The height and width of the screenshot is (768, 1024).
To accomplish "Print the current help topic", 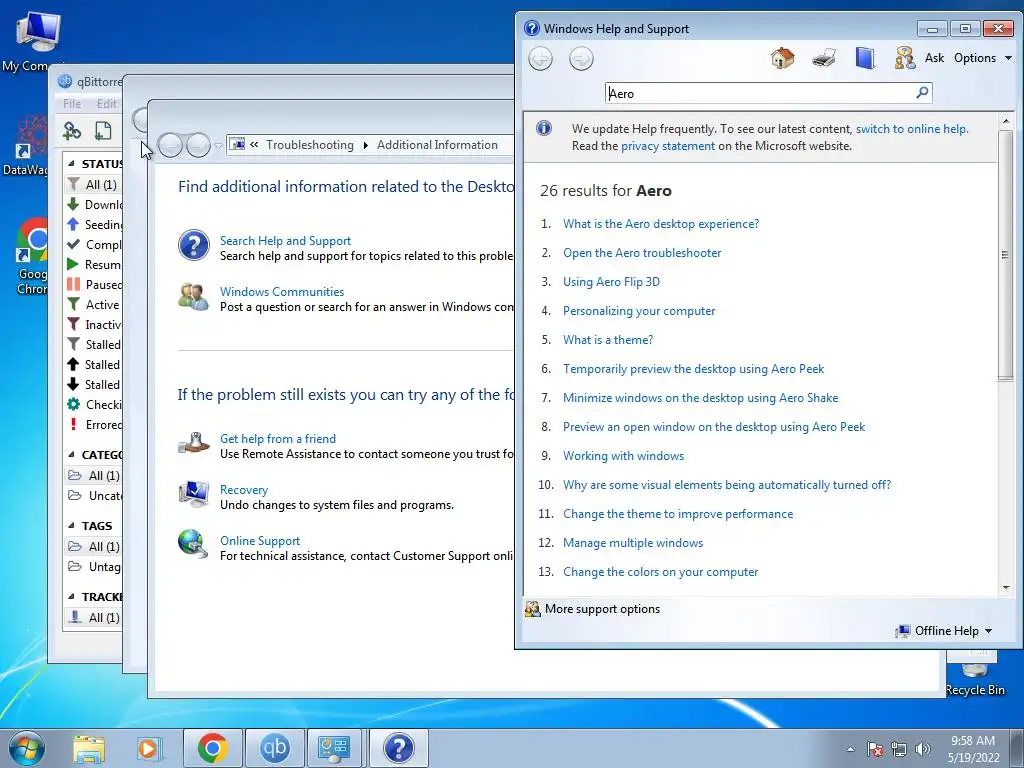I will pyautogui.click(x=824, y=58).
